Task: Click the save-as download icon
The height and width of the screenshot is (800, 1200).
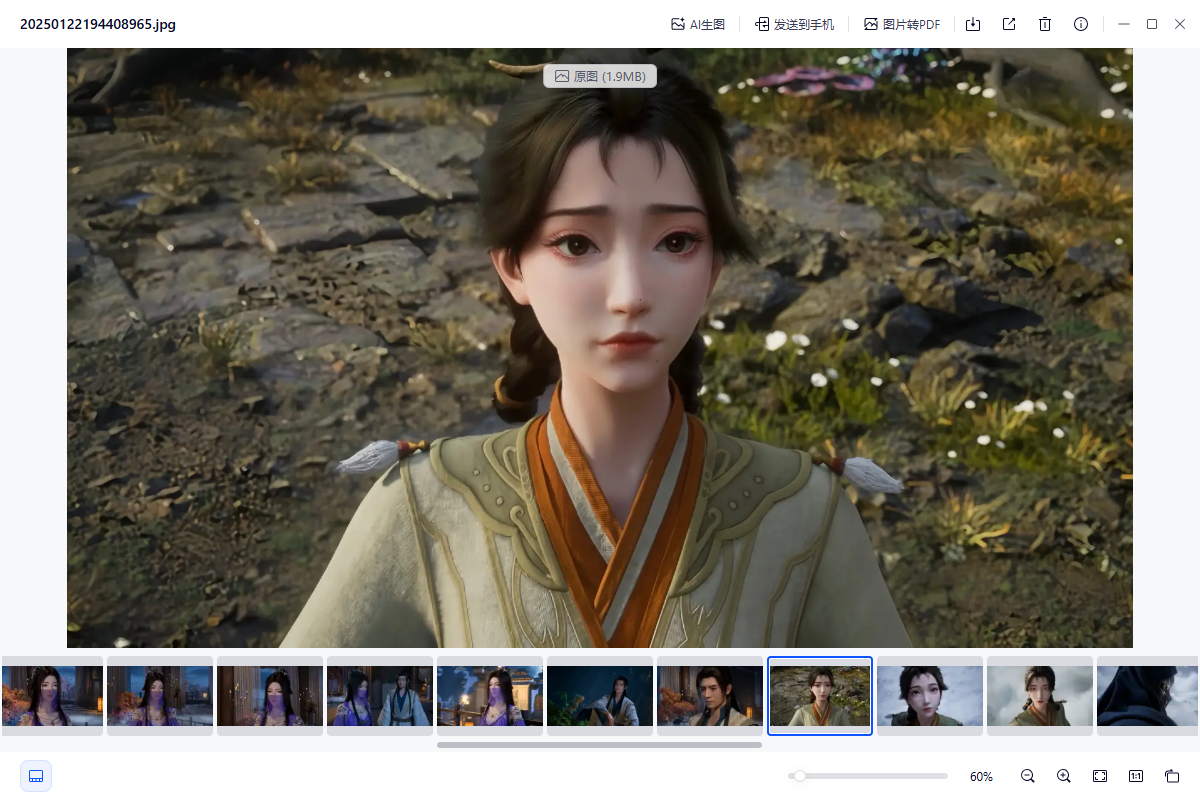Action: coord(973,24)
